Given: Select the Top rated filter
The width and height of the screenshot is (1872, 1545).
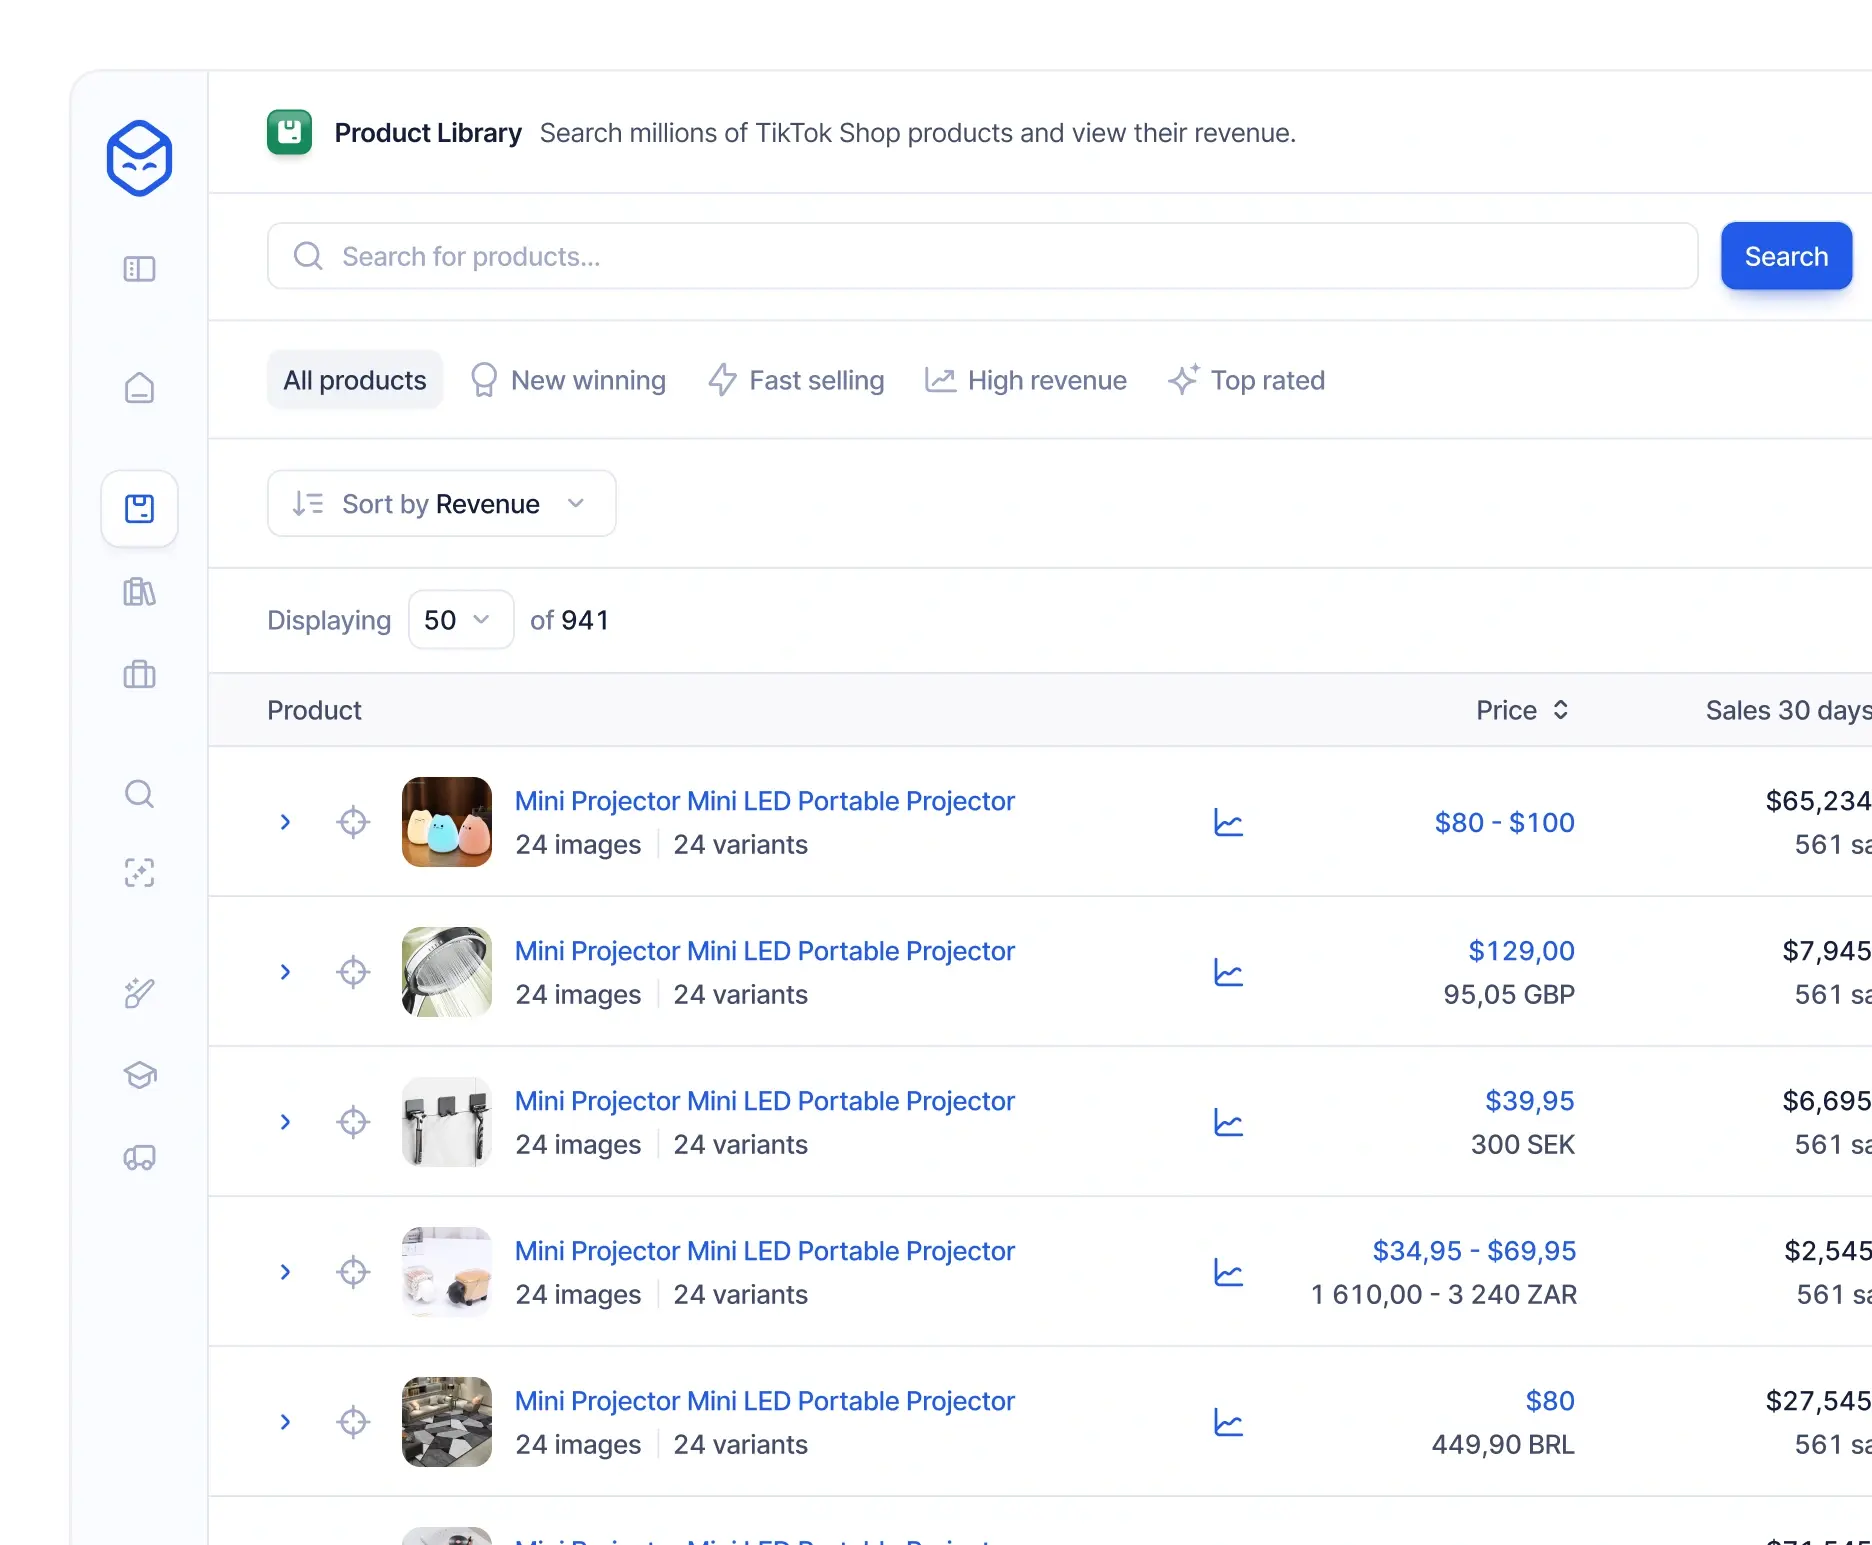Looking at the screenshot, I should pyautogui.click(x=1246, y=380).
